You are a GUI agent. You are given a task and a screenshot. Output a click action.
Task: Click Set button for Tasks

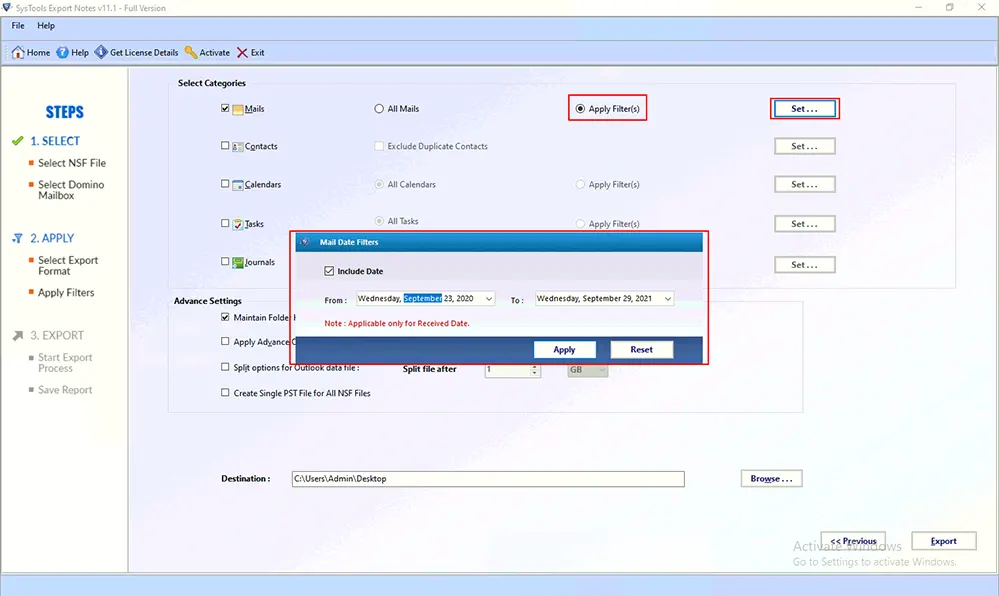(x=805, y=224)
